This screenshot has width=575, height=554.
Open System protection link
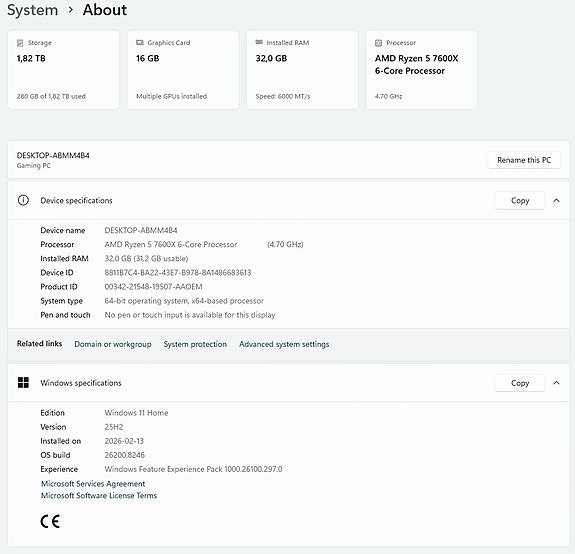pos(195,344)
